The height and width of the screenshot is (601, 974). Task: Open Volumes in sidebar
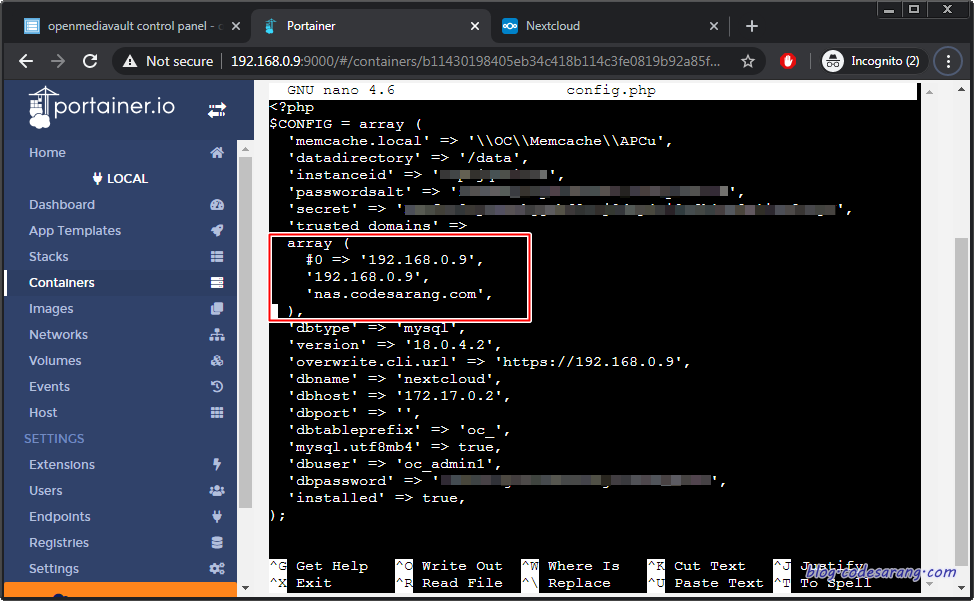[55, 361]
